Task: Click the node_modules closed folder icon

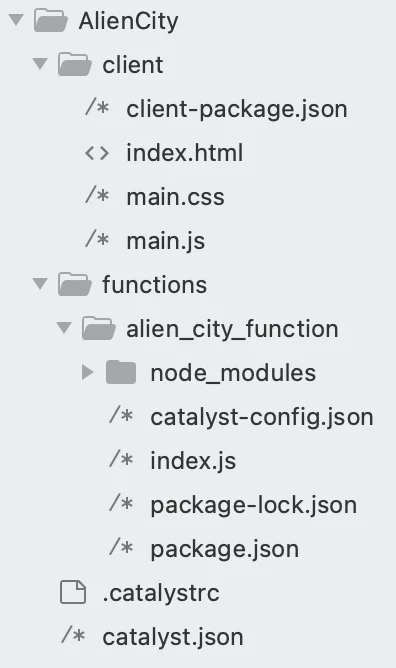Action: (x=121, y=372)
